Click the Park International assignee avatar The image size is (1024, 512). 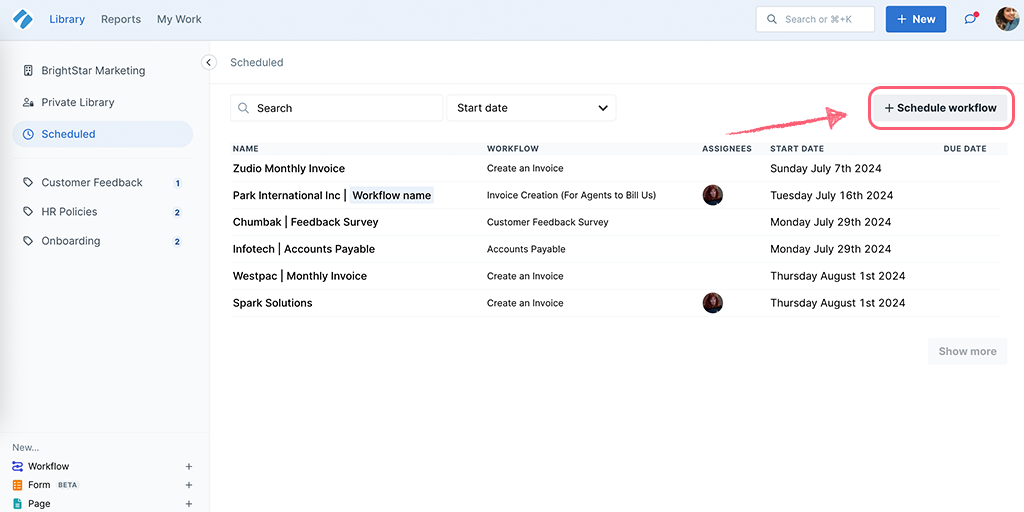pyautogui.click(x=712, y=195)
